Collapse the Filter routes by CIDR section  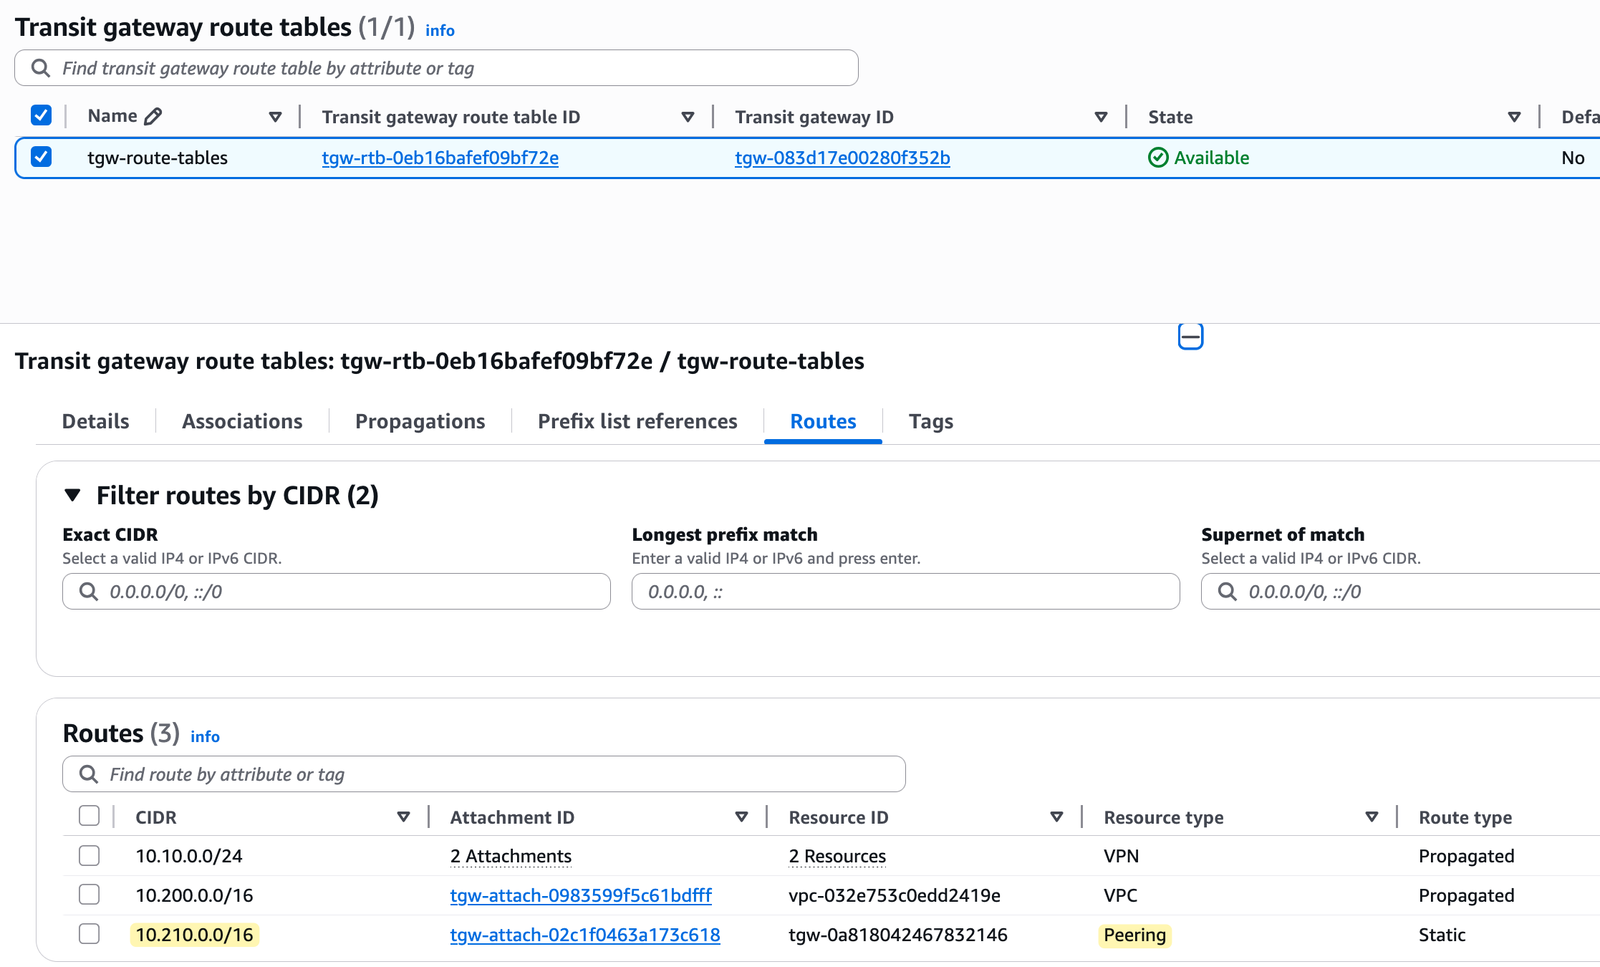(71, 494)
